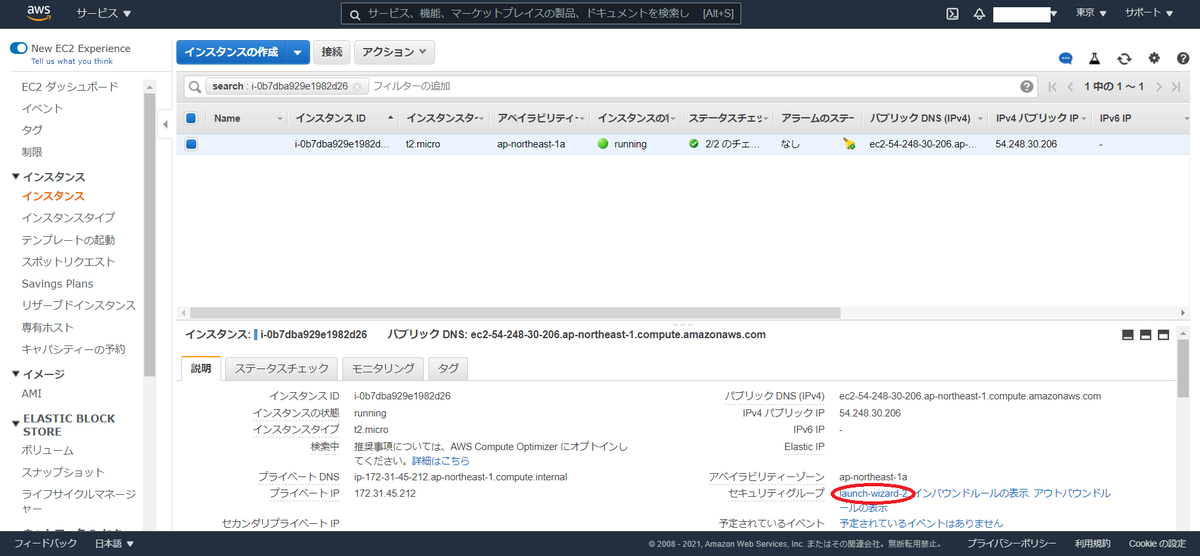Screen dimensions: 1200x556
Task: Open ボリューム in sidebar
Action: pos(48,450)
